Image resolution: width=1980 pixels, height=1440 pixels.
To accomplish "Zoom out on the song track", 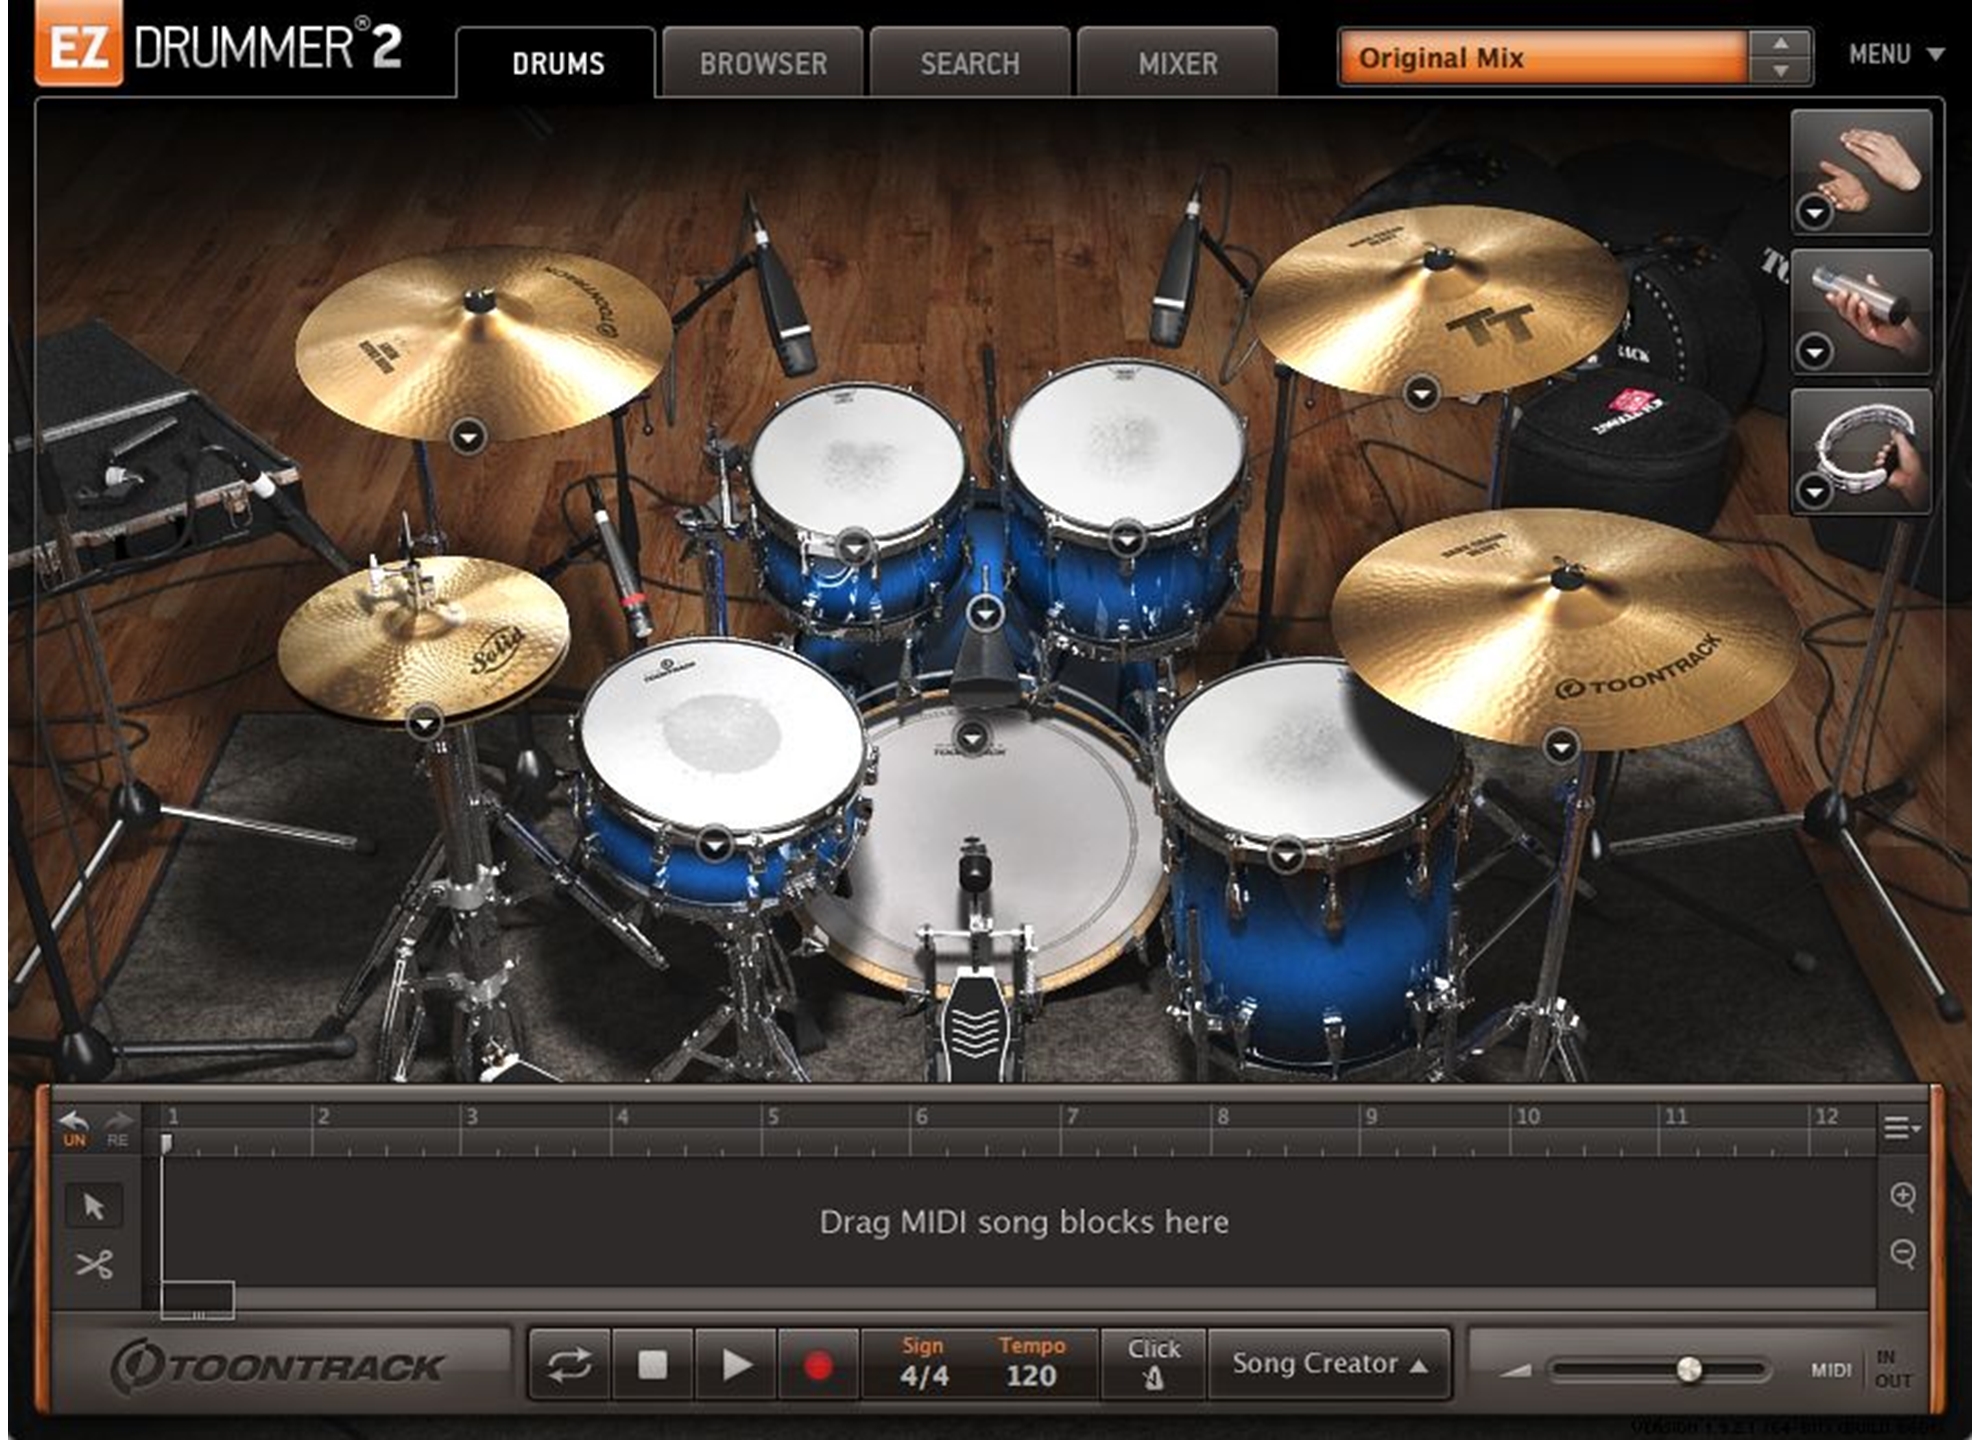I will [1903, 1253].
